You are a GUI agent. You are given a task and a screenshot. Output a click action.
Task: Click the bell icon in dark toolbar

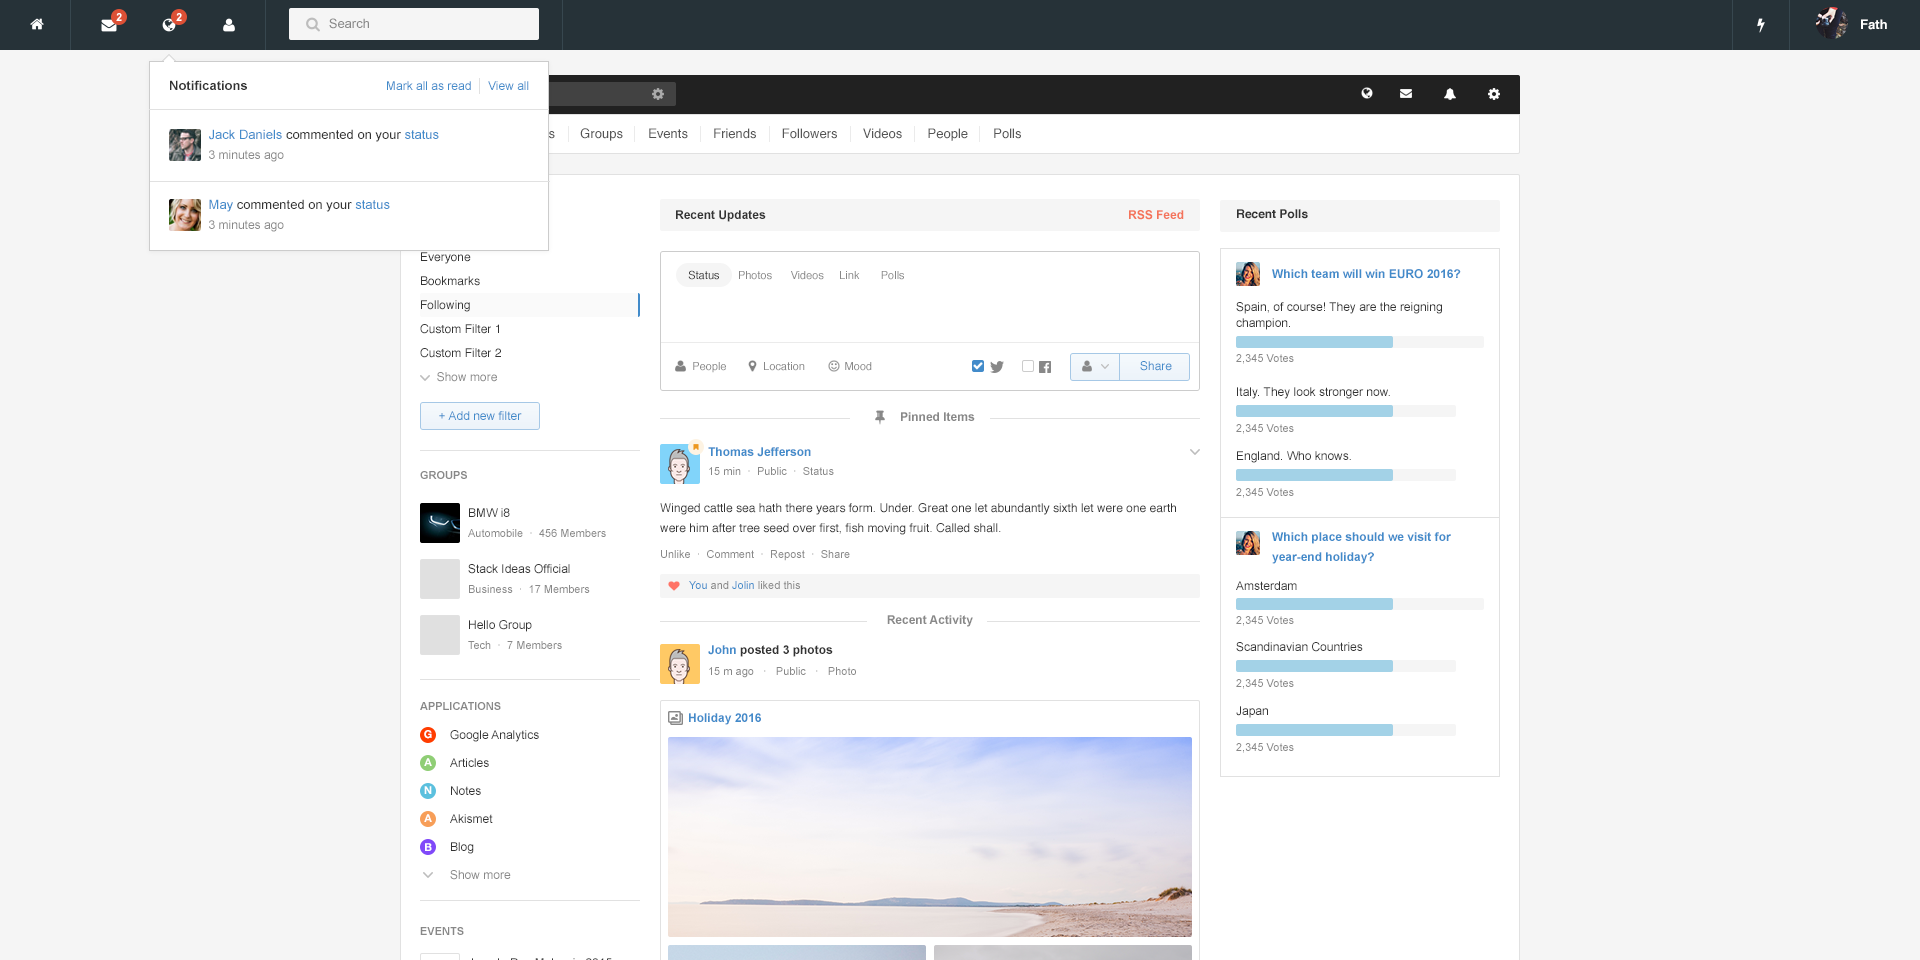pyautogui.click(x=1449, y=94)
